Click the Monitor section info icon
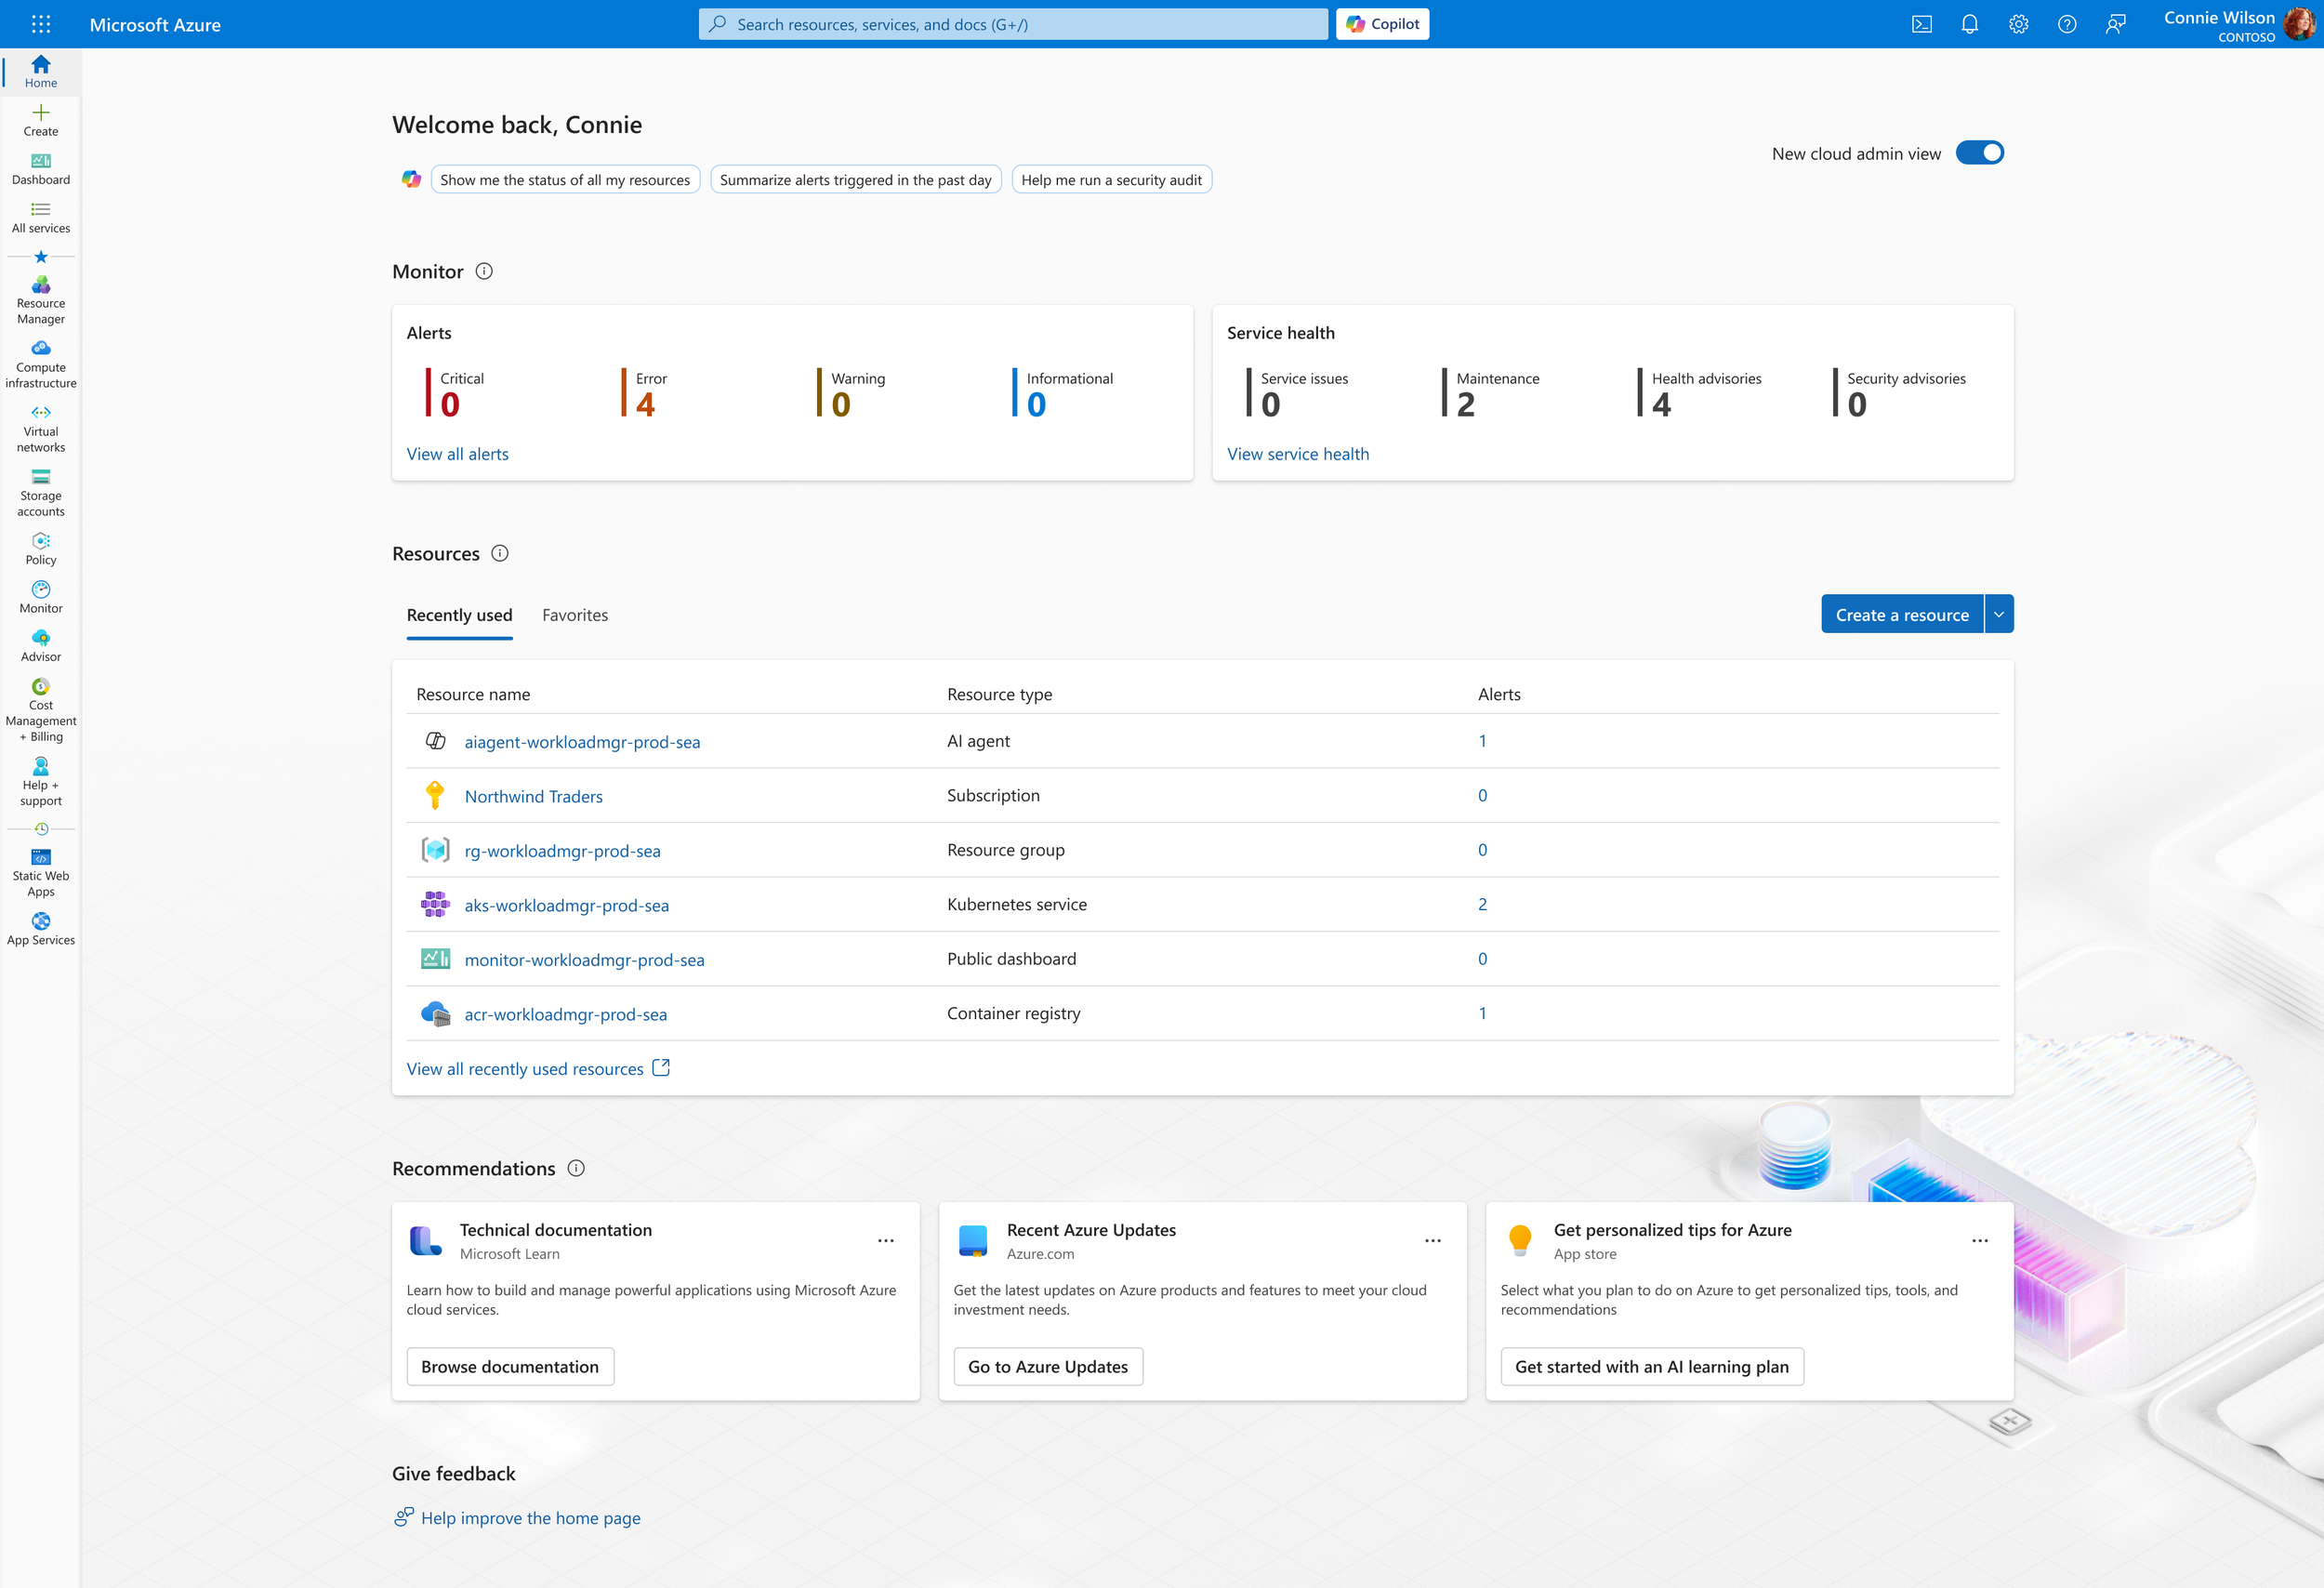 click(484, 271)
